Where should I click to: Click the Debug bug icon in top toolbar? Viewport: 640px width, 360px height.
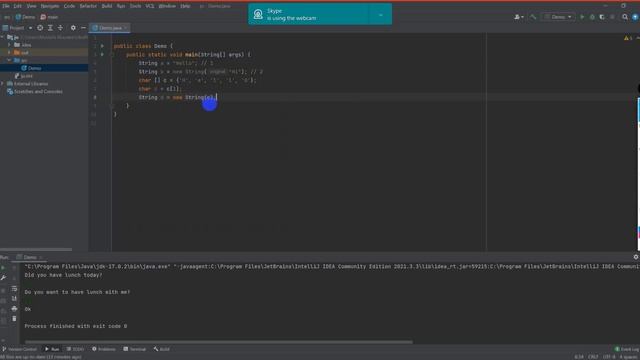[592, 17]
